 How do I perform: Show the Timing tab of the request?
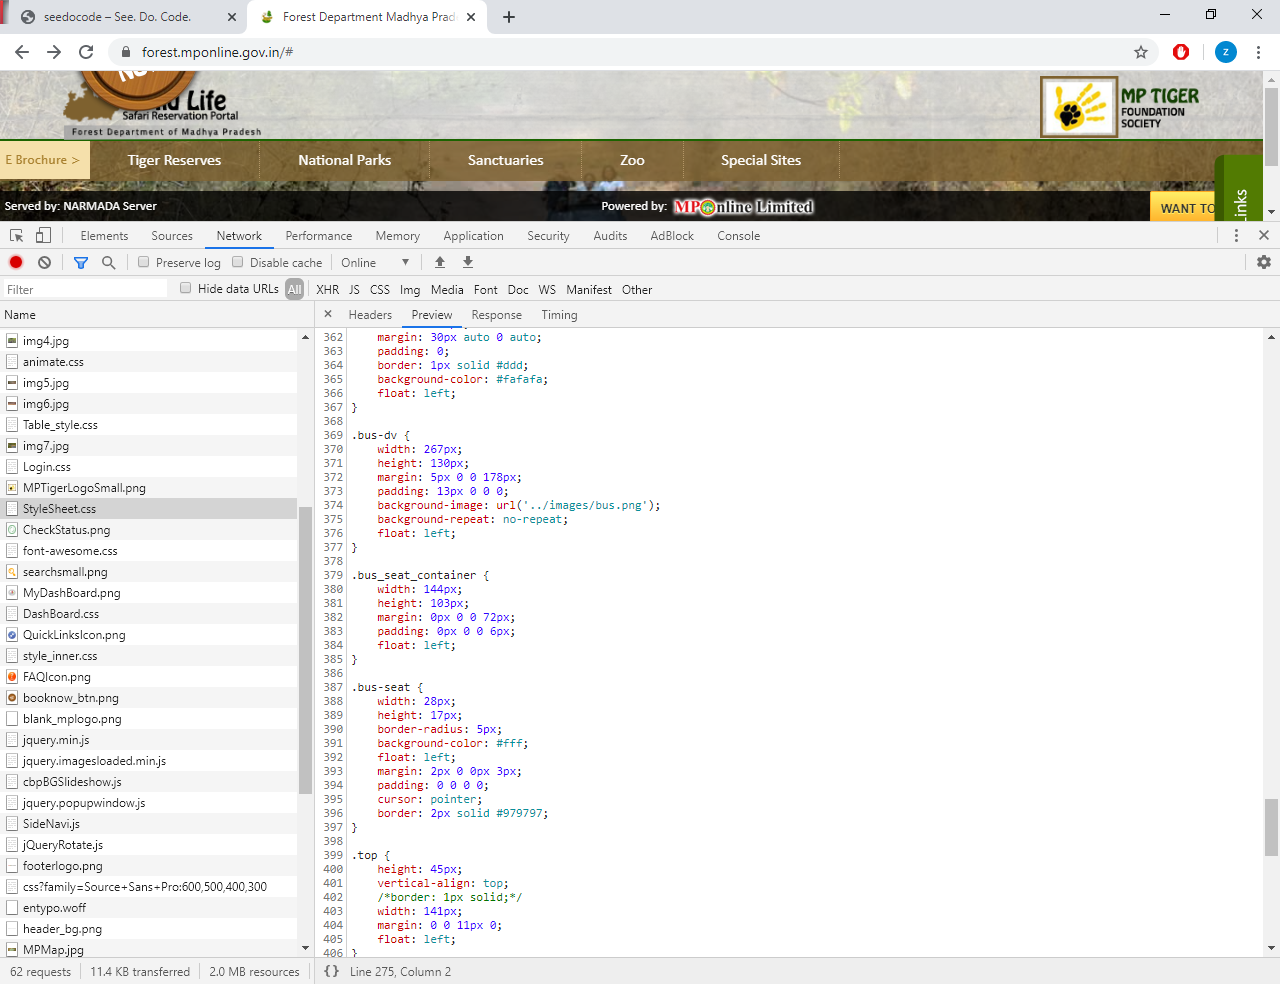tap(560, 315)
